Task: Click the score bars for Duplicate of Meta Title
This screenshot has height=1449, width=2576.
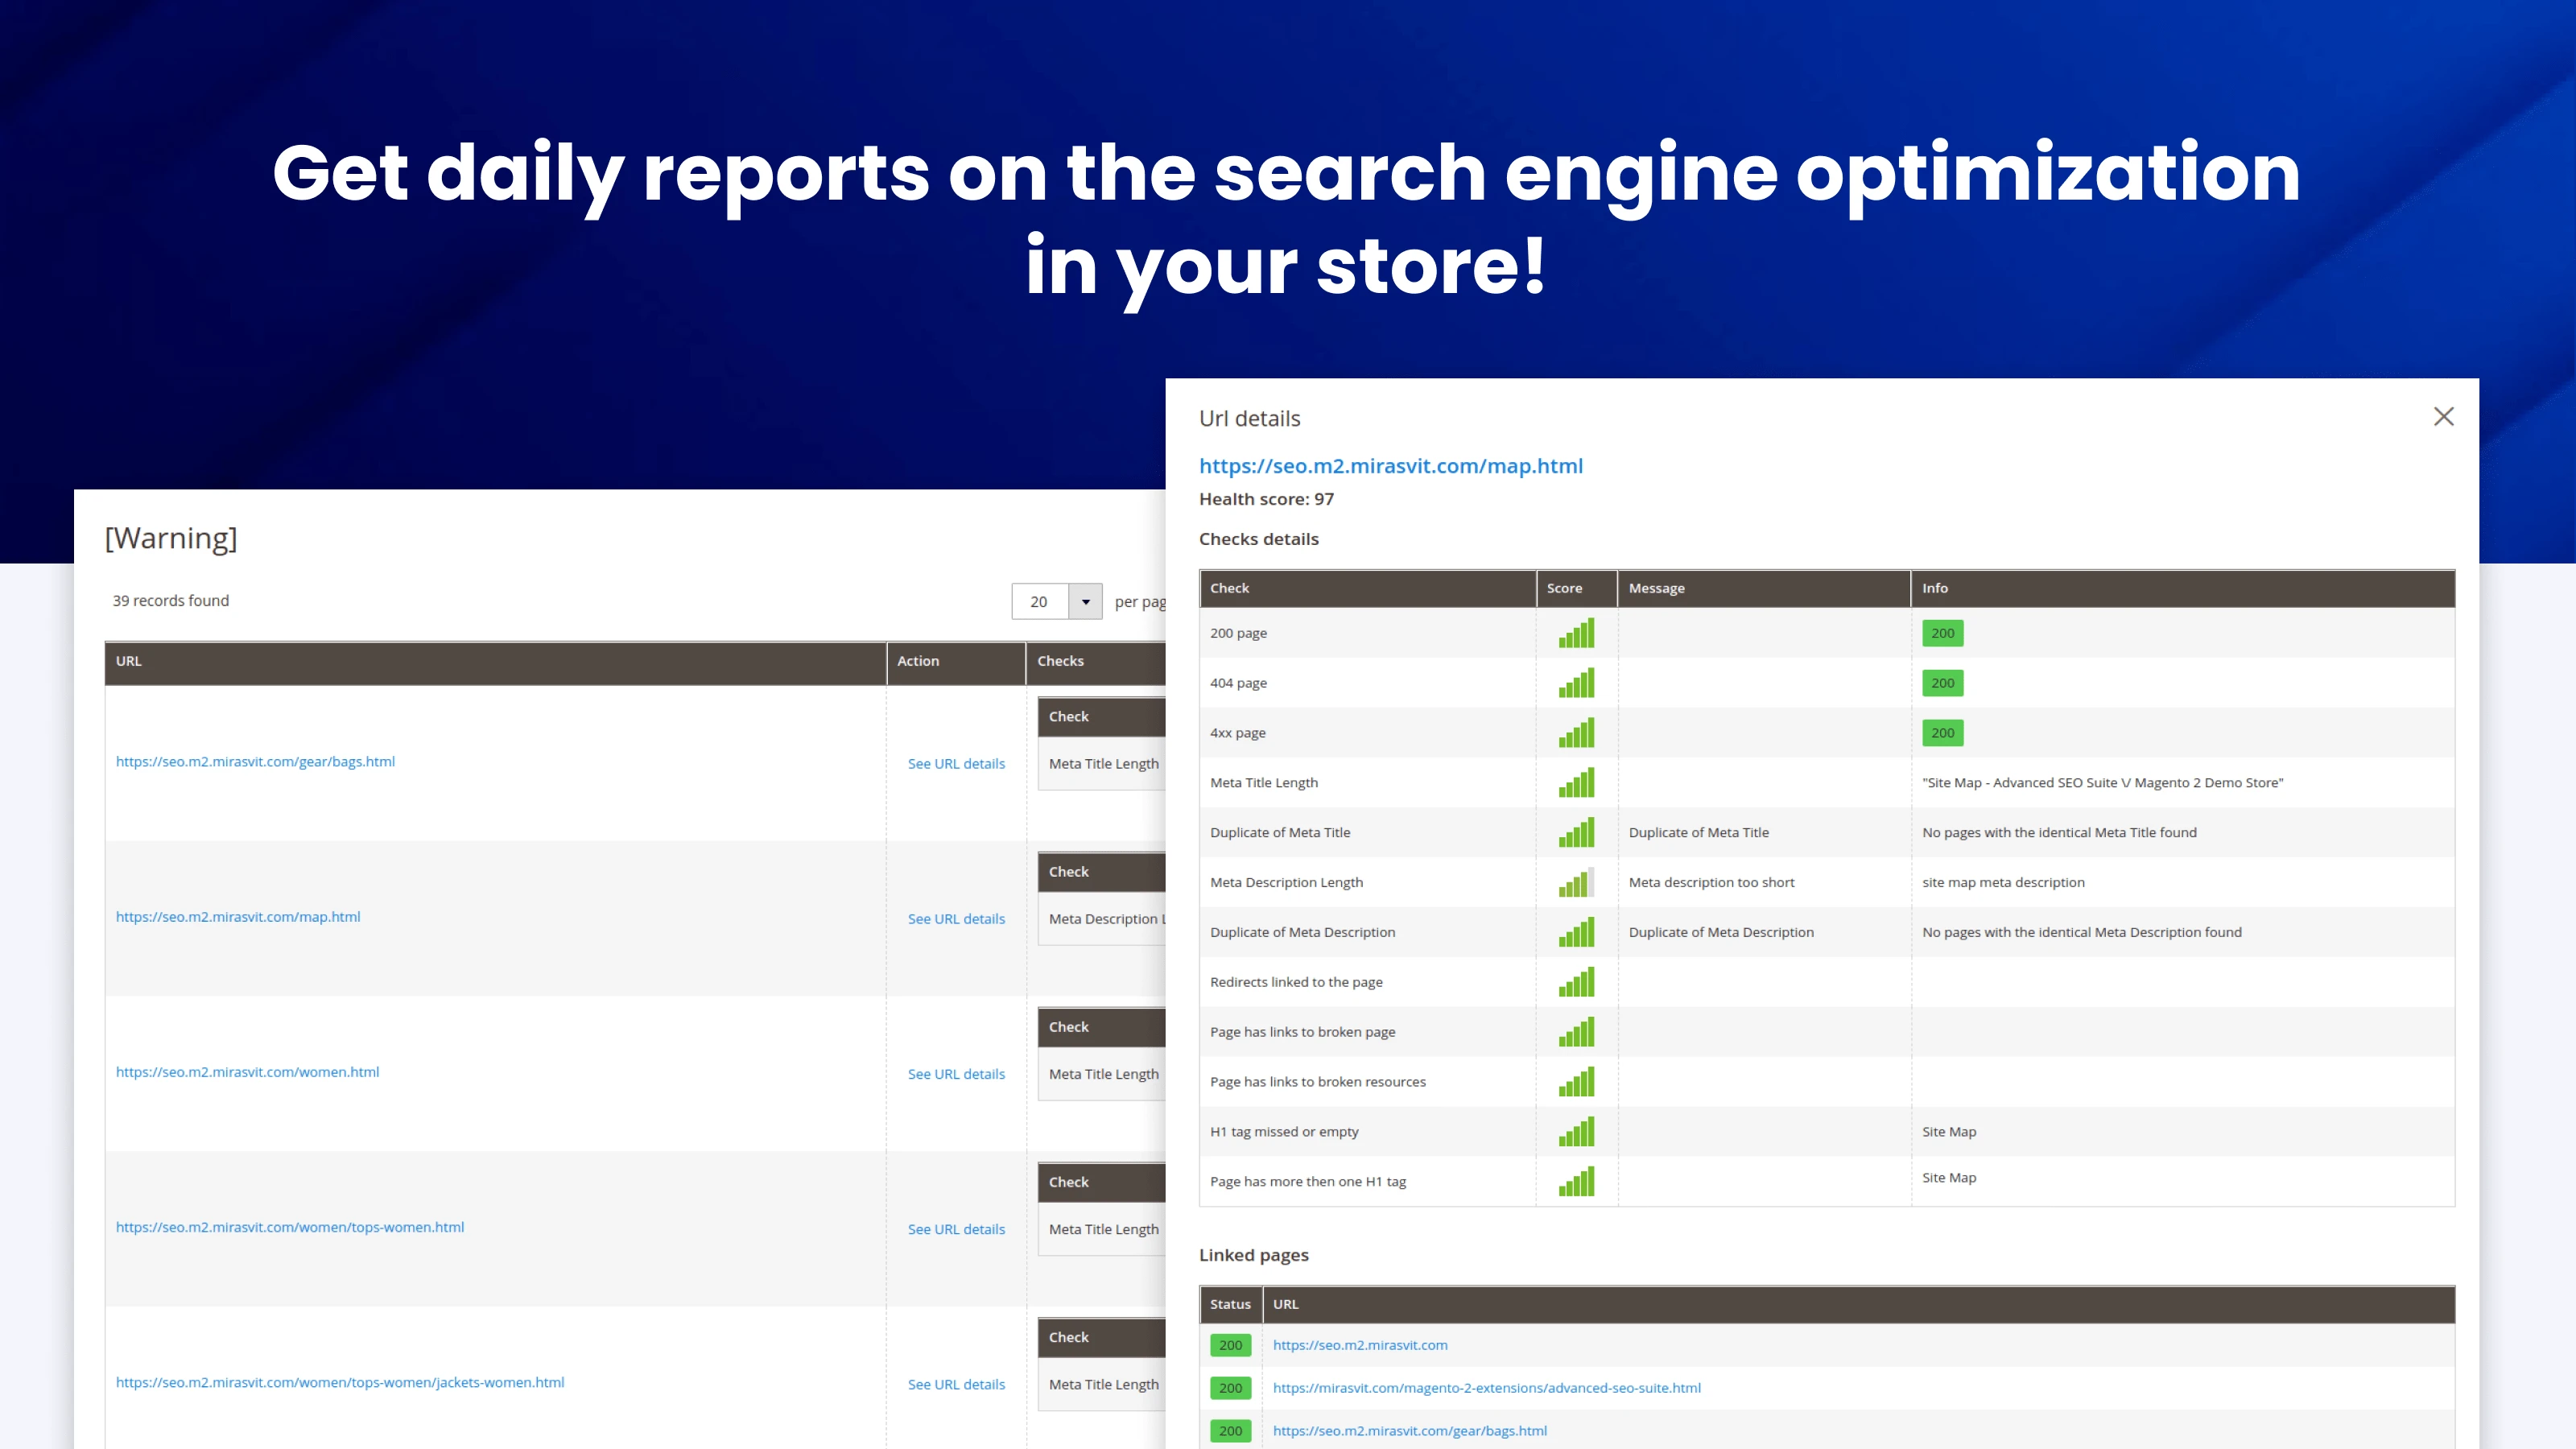Action: click(1576, 832)
